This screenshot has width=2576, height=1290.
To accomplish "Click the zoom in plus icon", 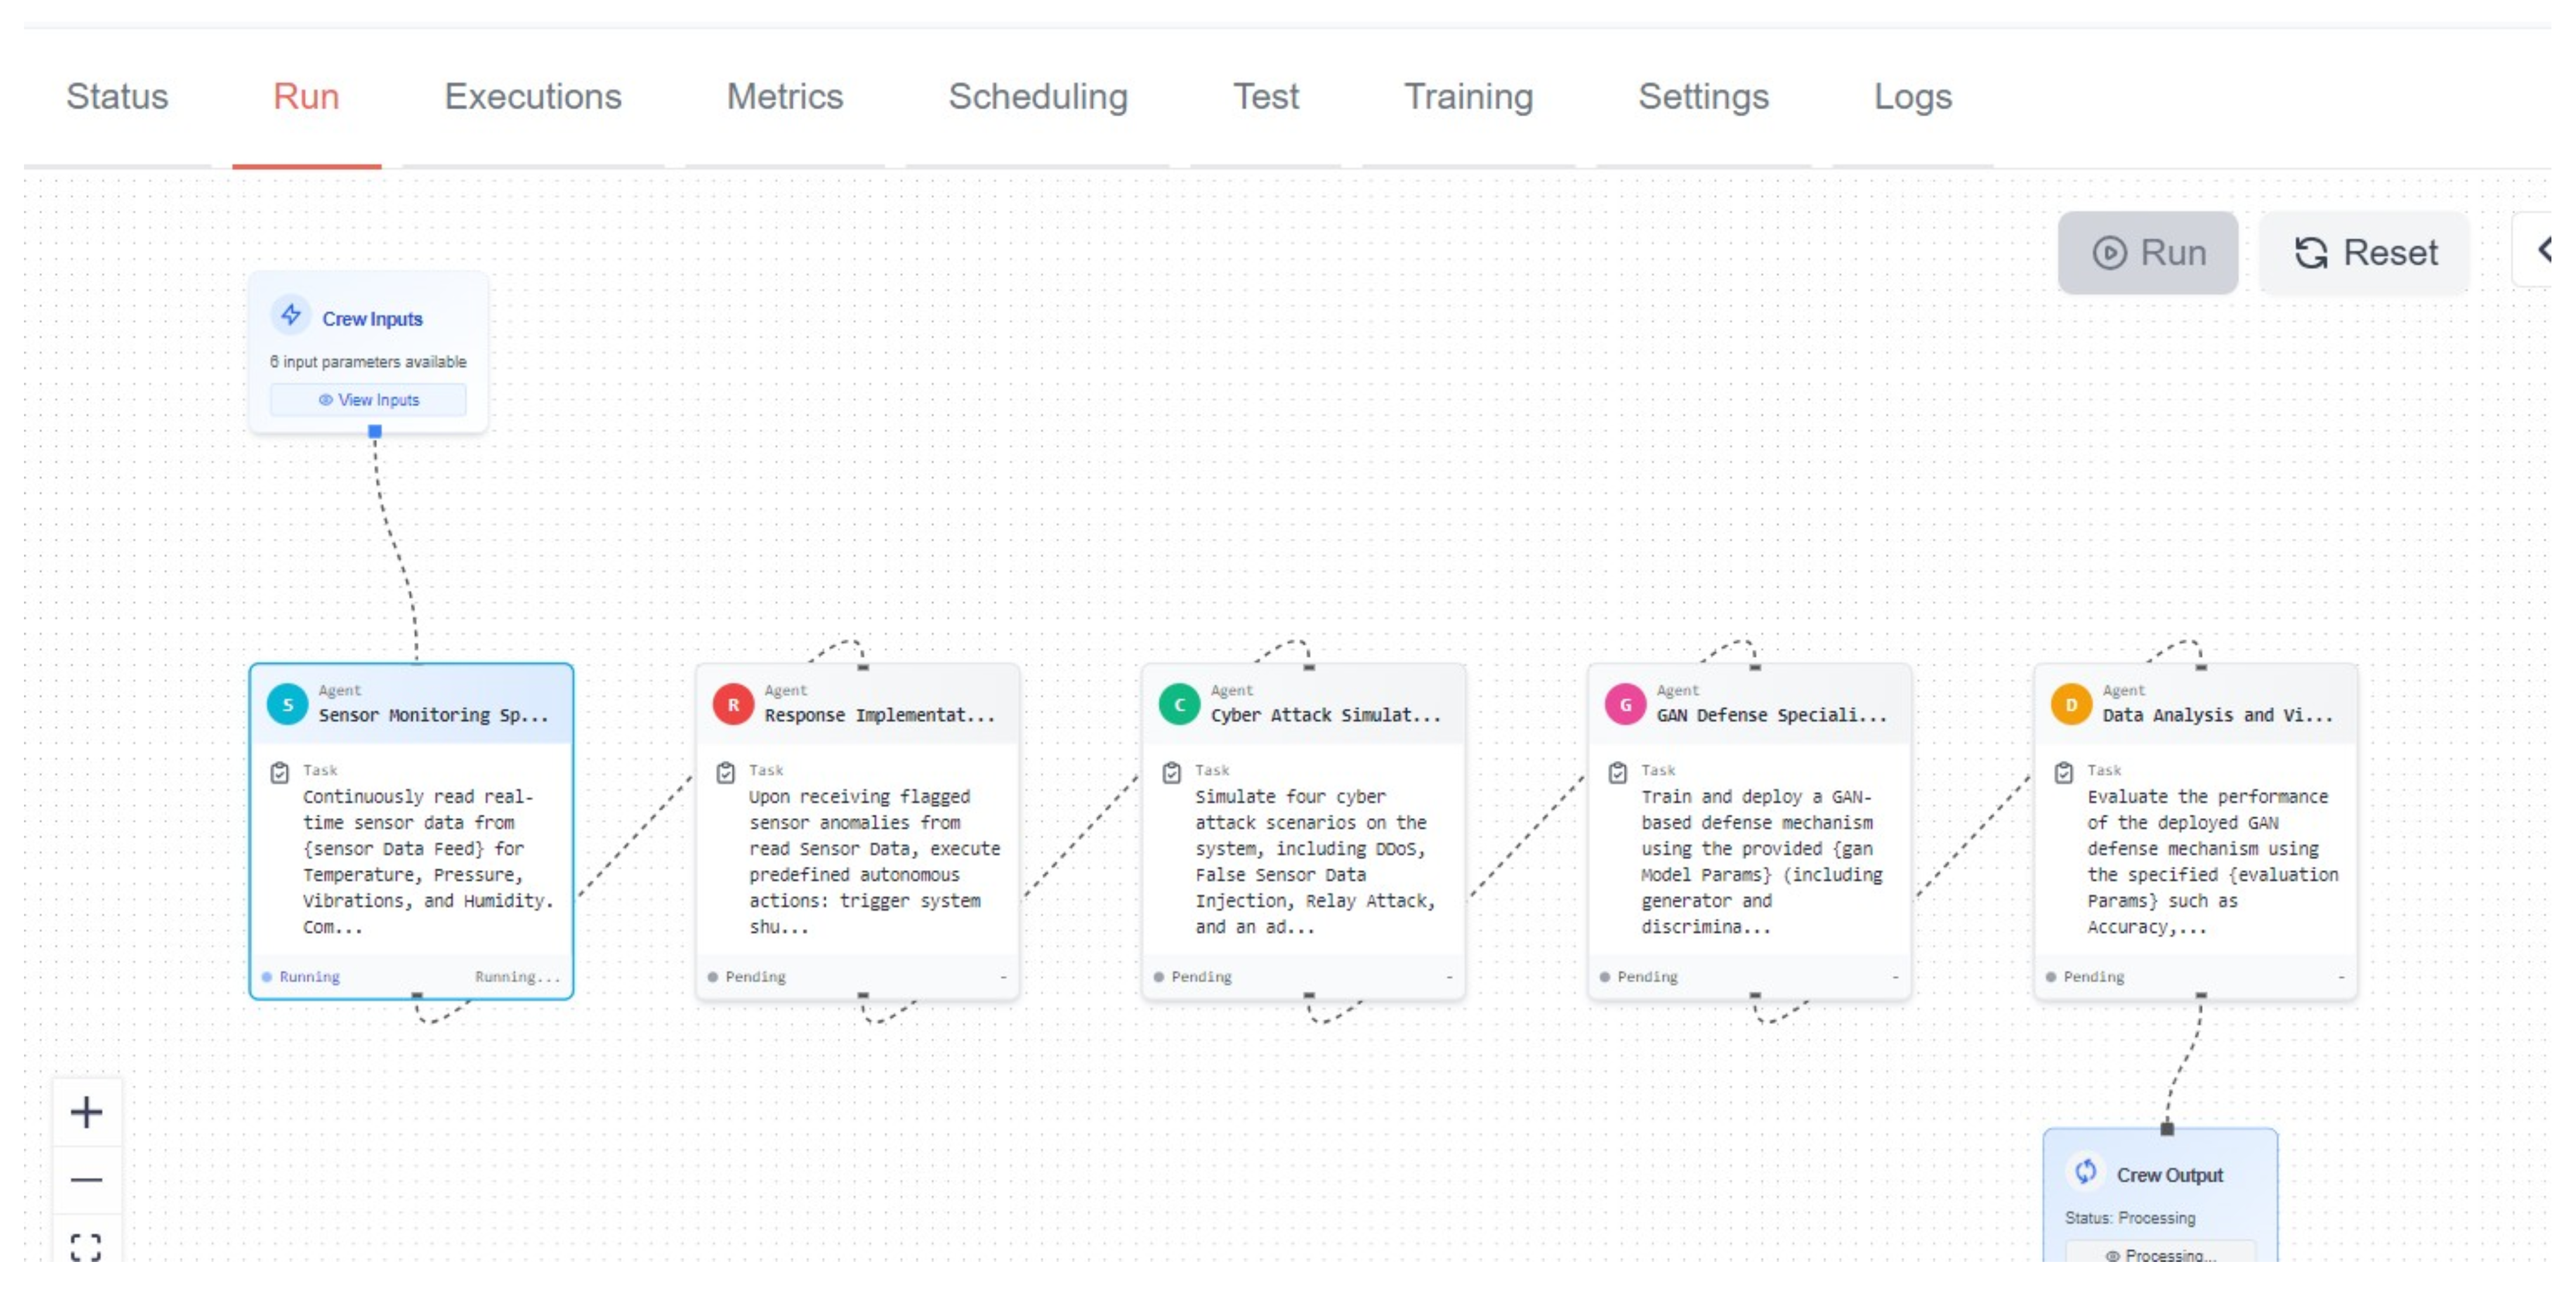I will (86, 1112).
